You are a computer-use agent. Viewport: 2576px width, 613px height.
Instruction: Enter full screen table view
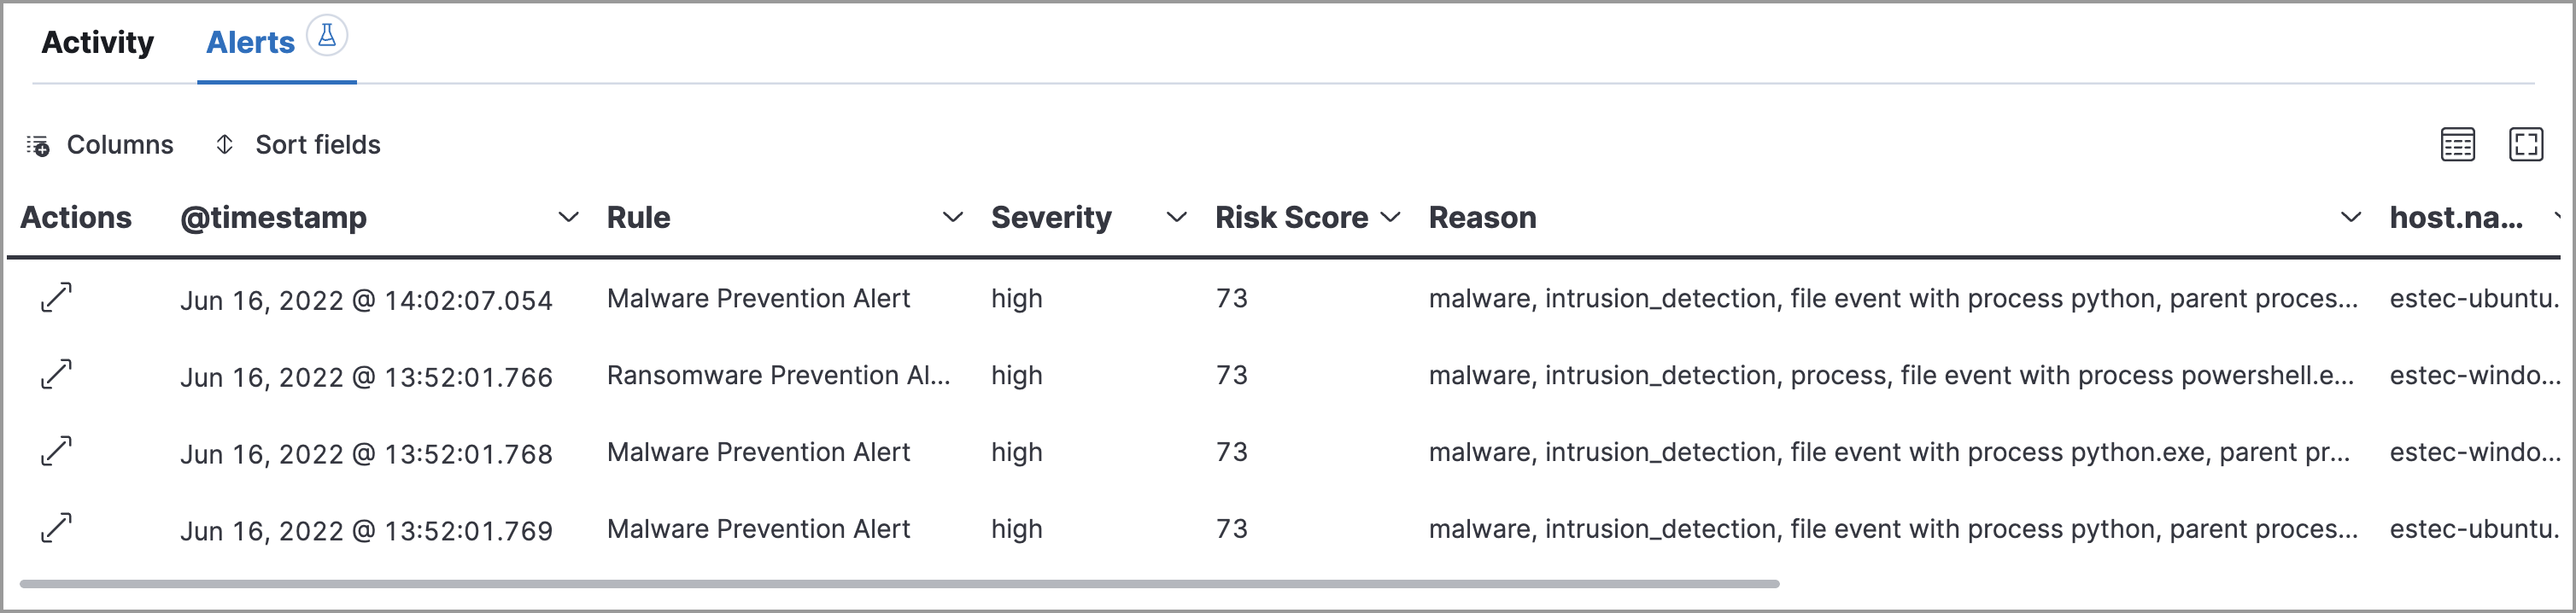click(x=2526, y=144)
